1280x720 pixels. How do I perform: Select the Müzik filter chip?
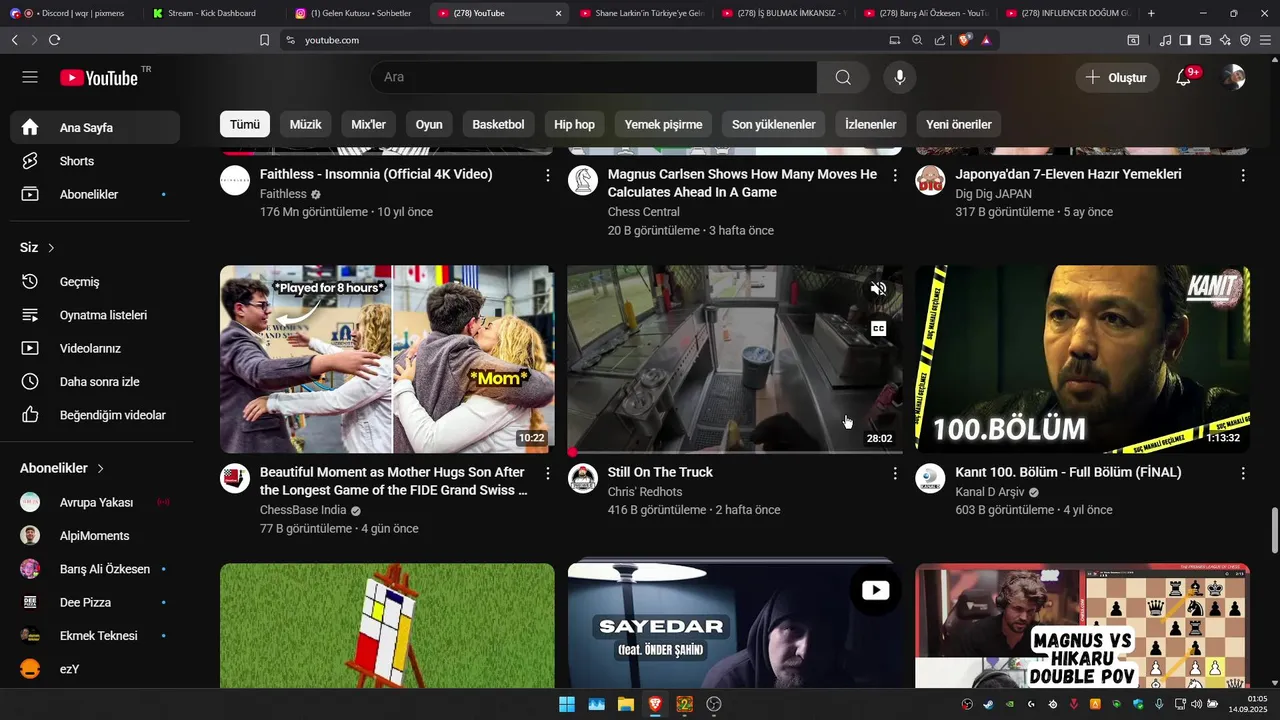click(x=305, y=124)
